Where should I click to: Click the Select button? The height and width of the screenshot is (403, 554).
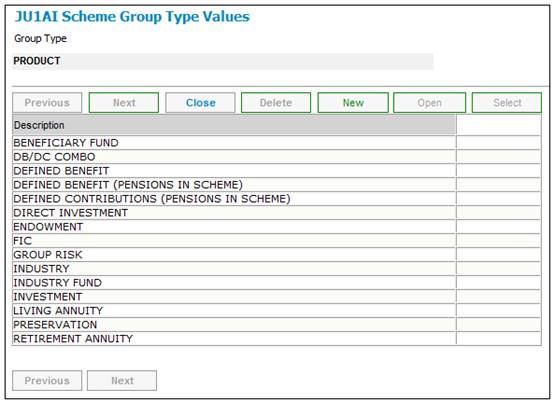(x=507, y=103)
